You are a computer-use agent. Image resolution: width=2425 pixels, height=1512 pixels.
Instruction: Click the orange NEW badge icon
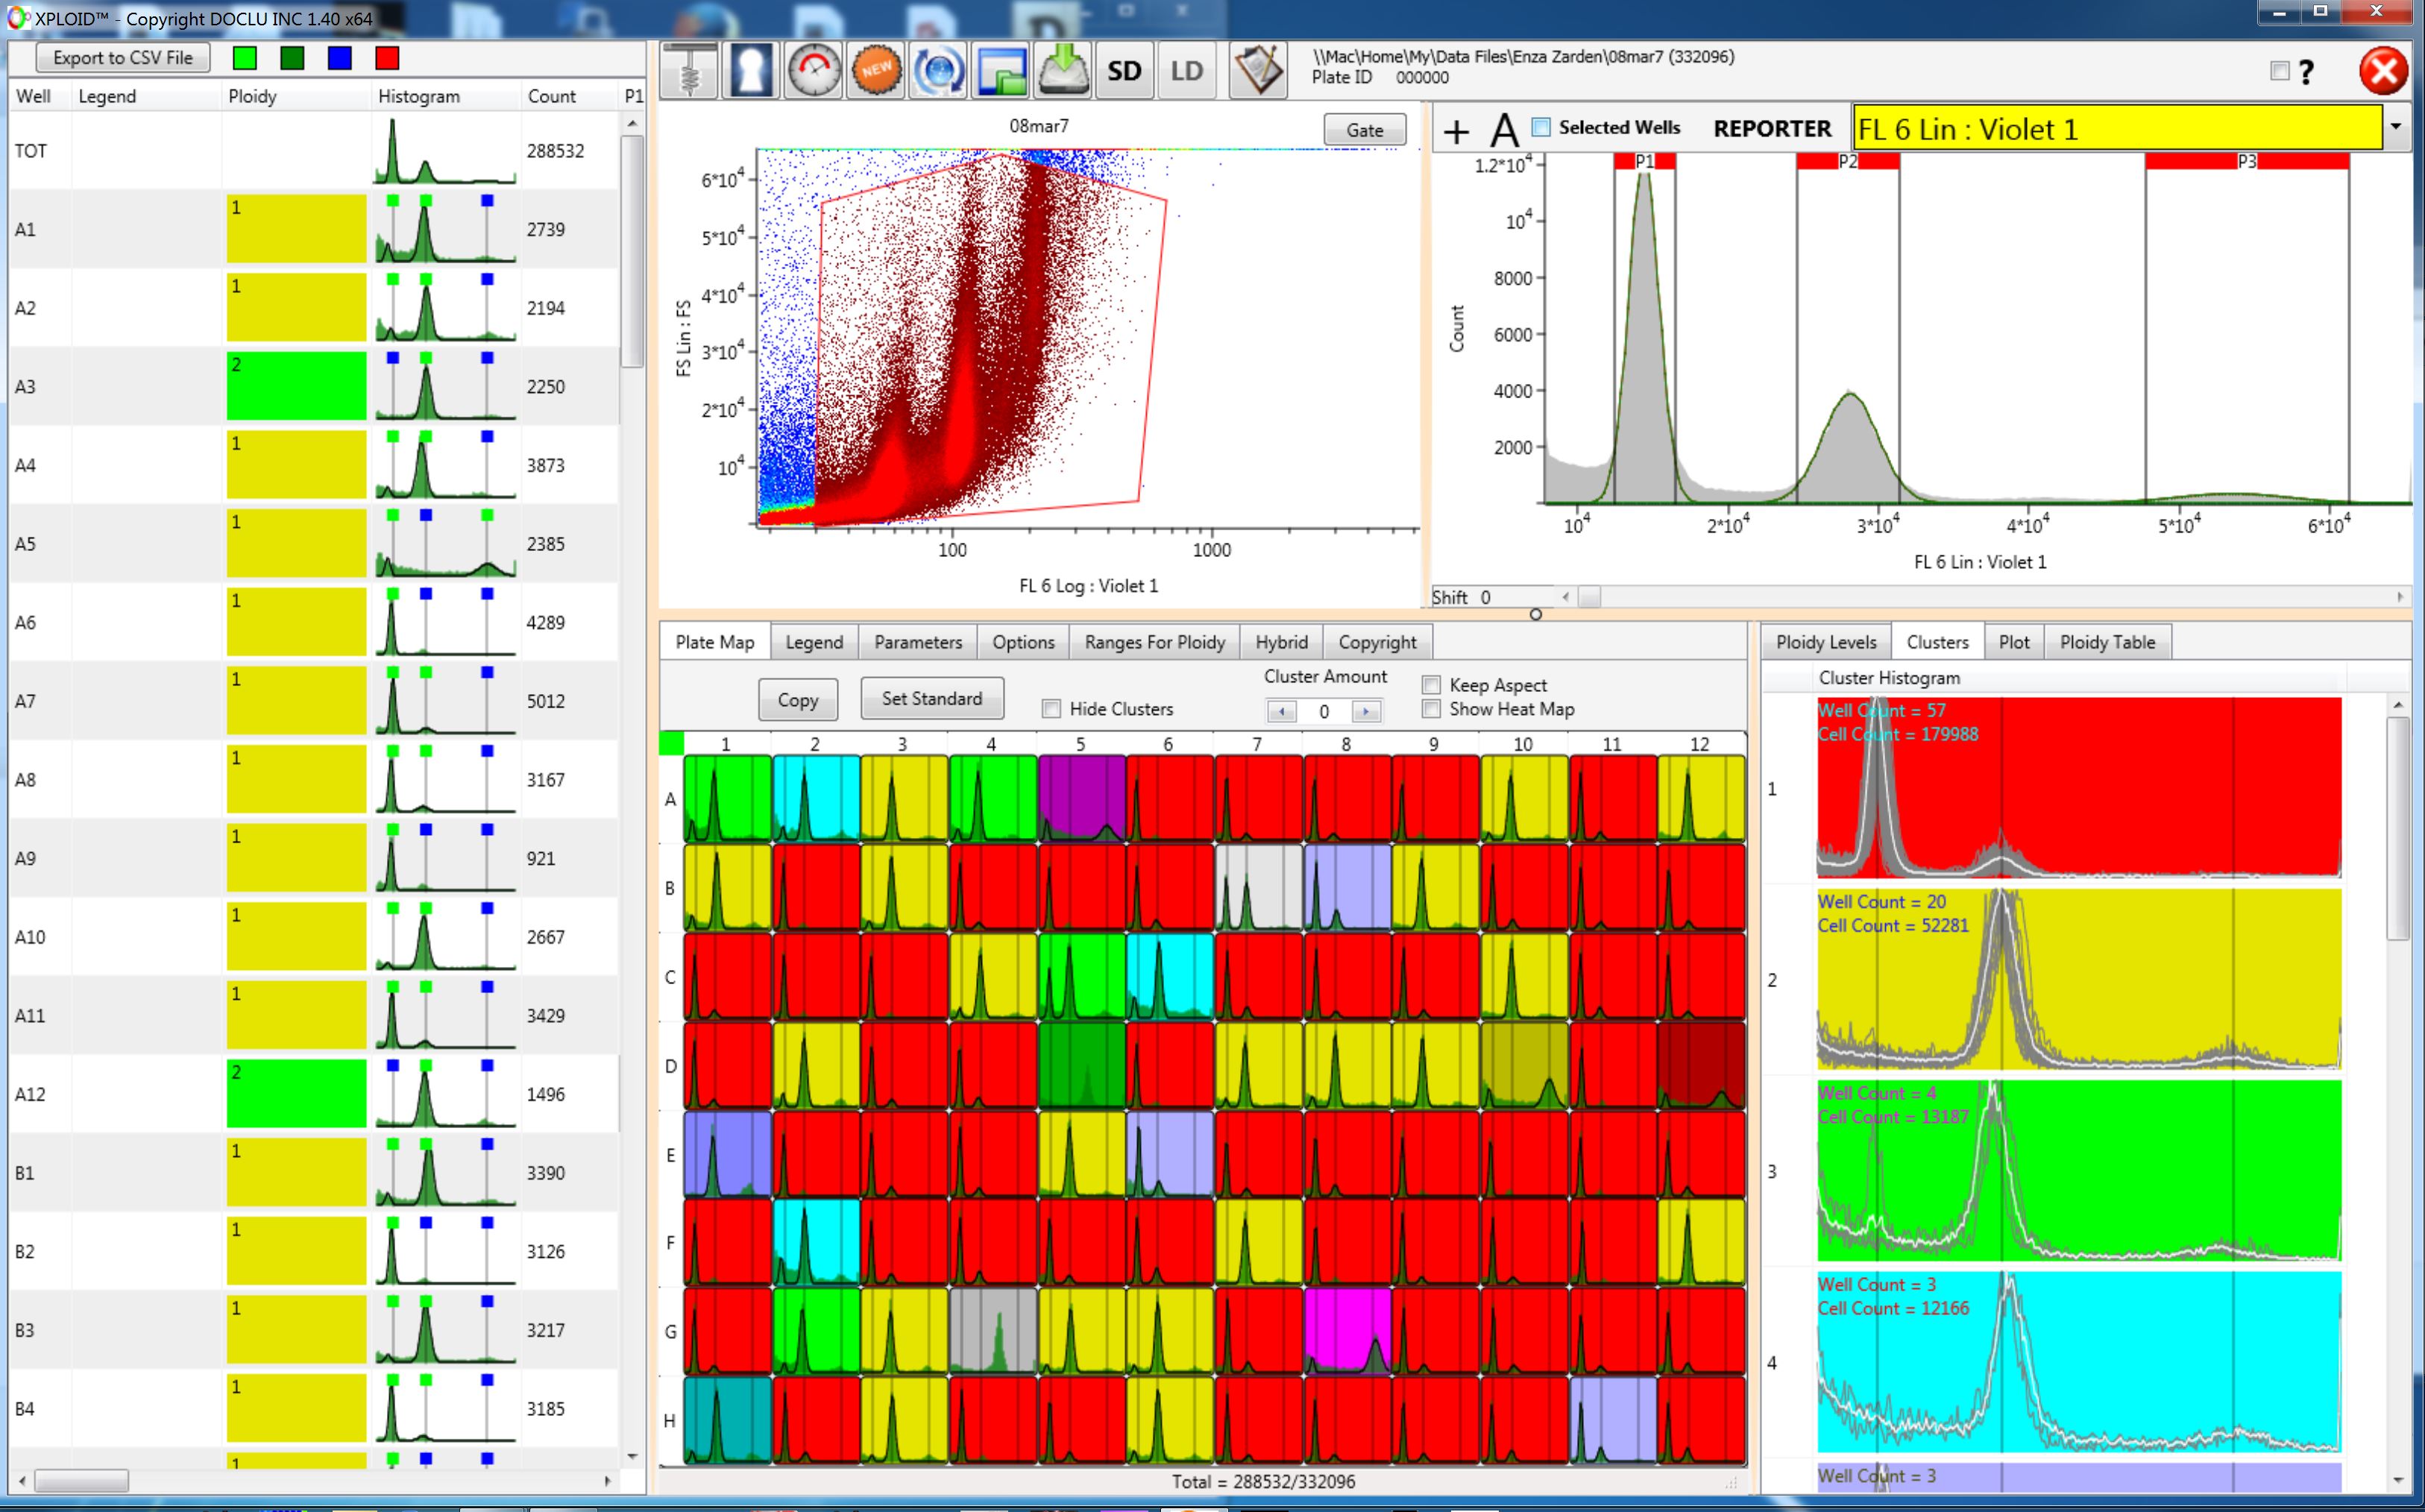coord(876,70)
